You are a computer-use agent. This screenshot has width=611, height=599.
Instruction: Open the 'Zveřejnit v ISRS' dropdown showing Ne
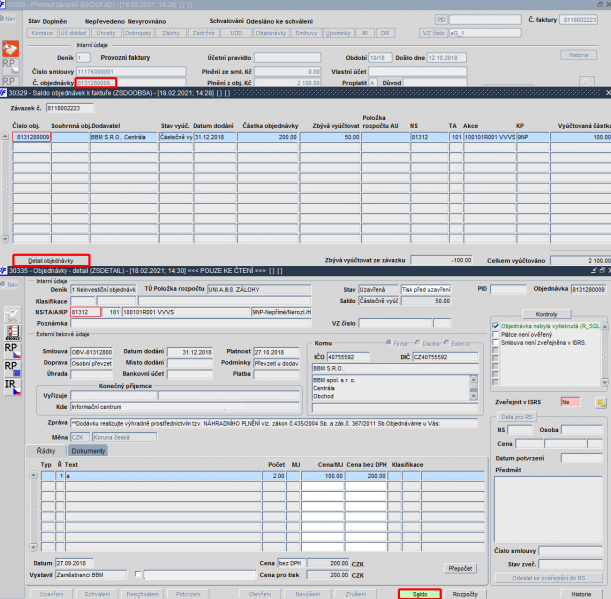click(x=571, y=401)
